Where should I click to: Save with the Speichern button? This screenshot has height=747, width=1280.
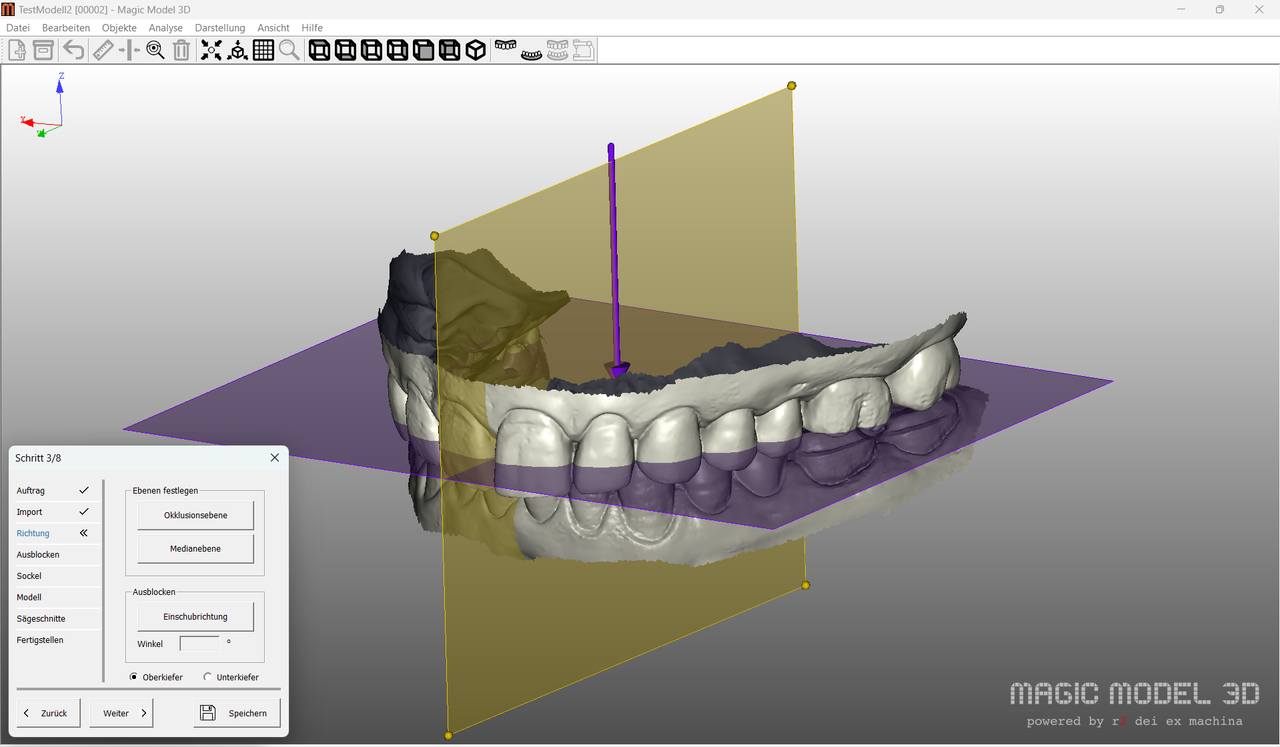coord(237,713)
